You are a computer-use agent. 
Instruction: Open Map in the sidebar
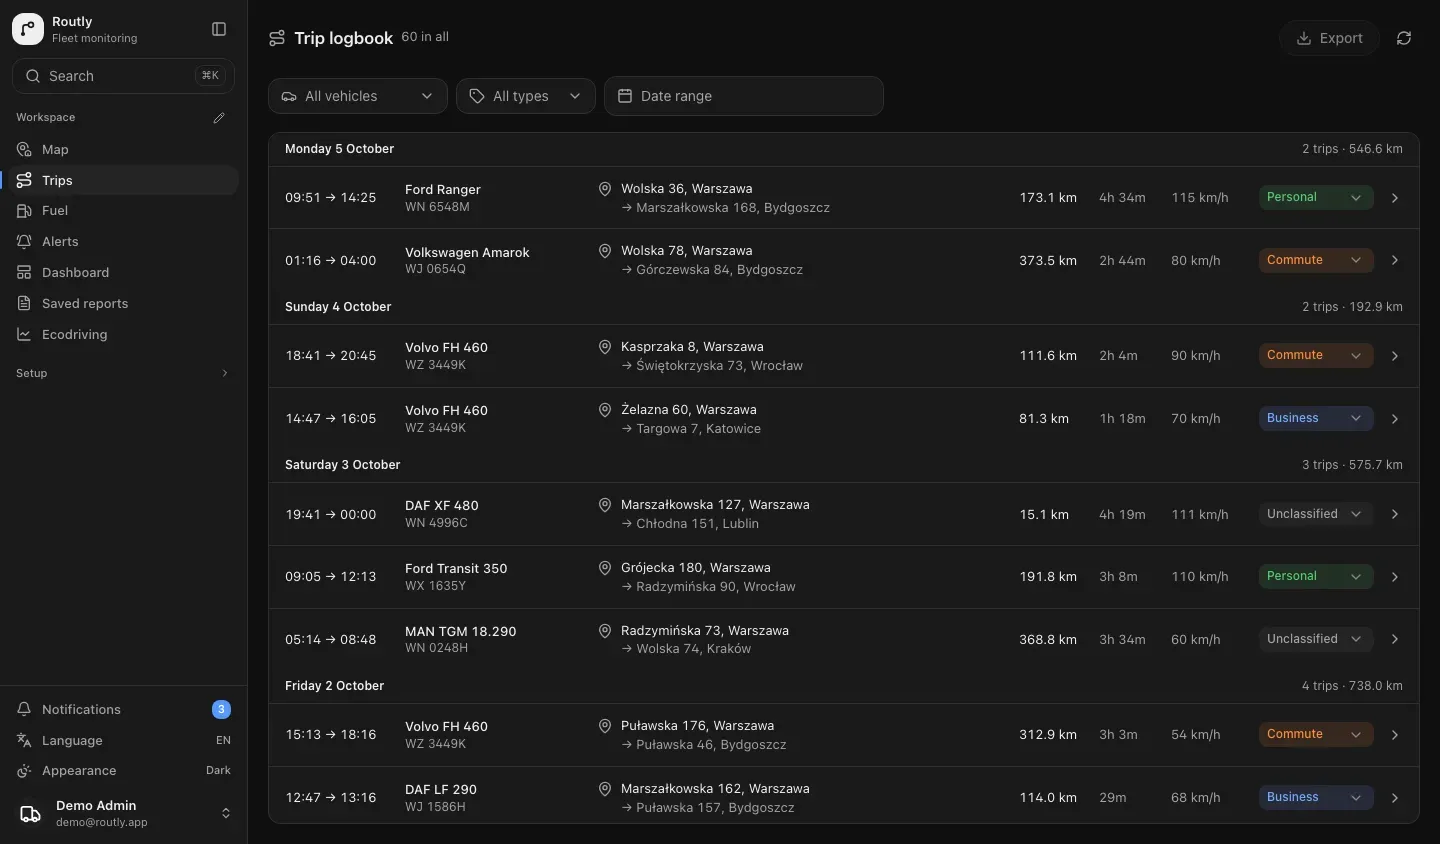point(124,150)
